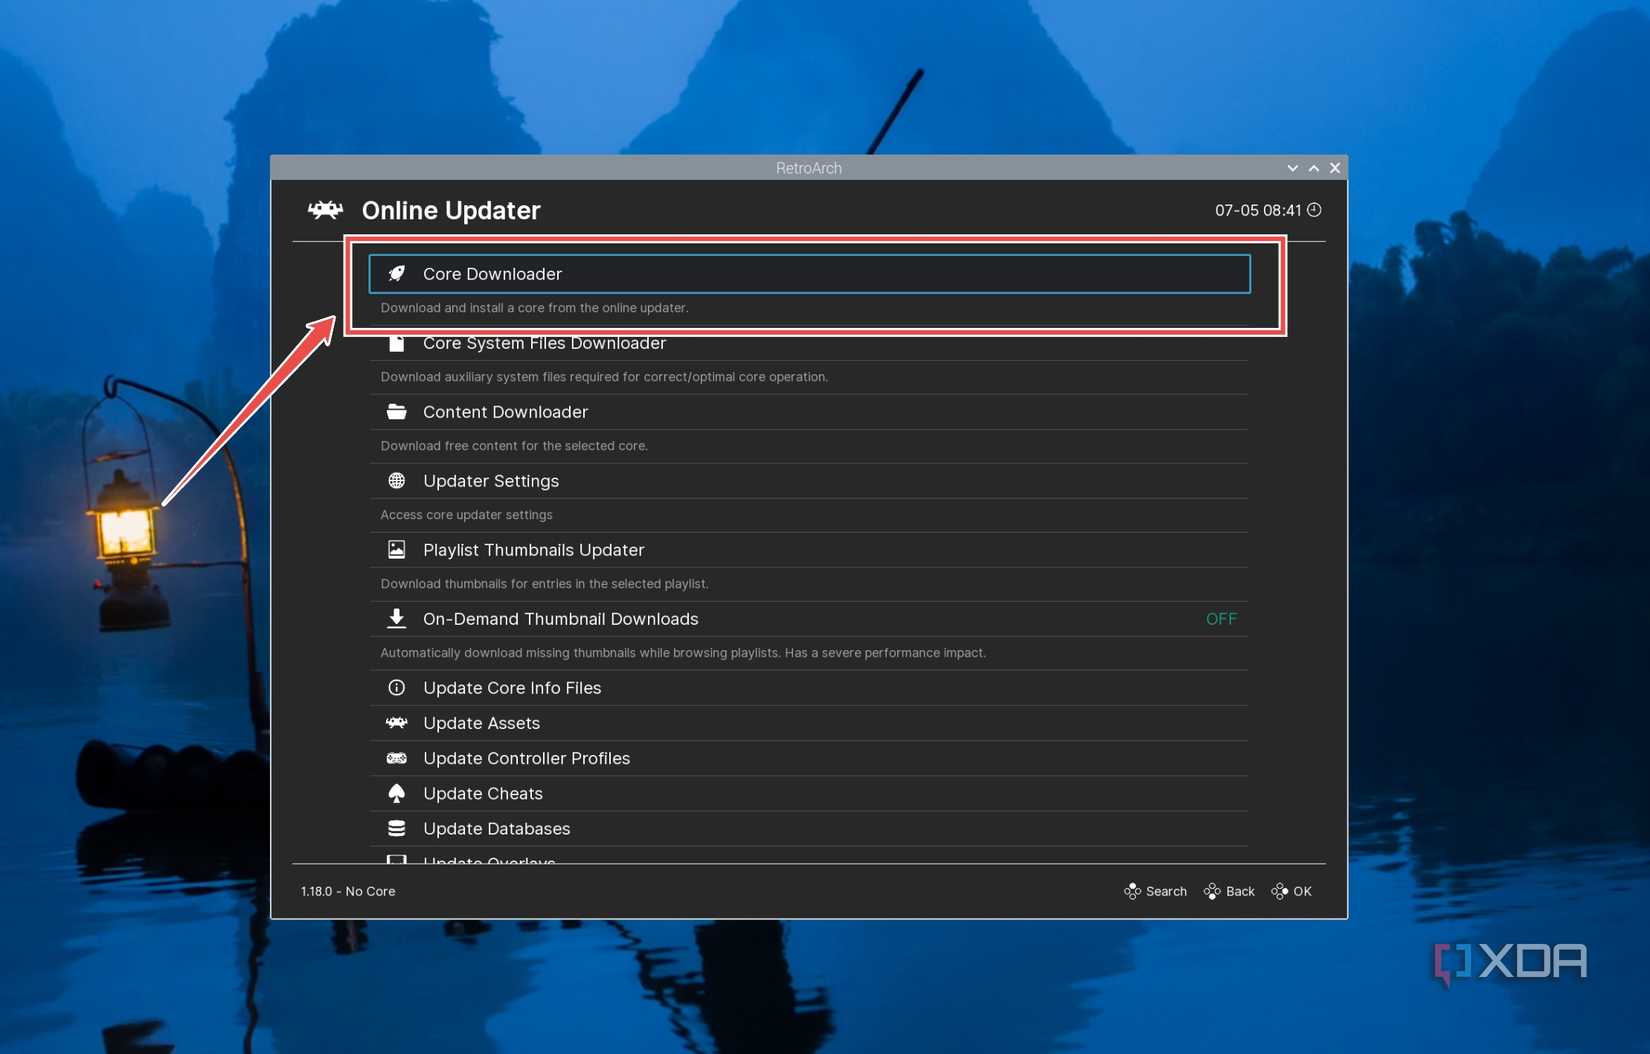Click the folder icon next to Content Downloader
1650x1054 pixels.
[x=396, y=411]
